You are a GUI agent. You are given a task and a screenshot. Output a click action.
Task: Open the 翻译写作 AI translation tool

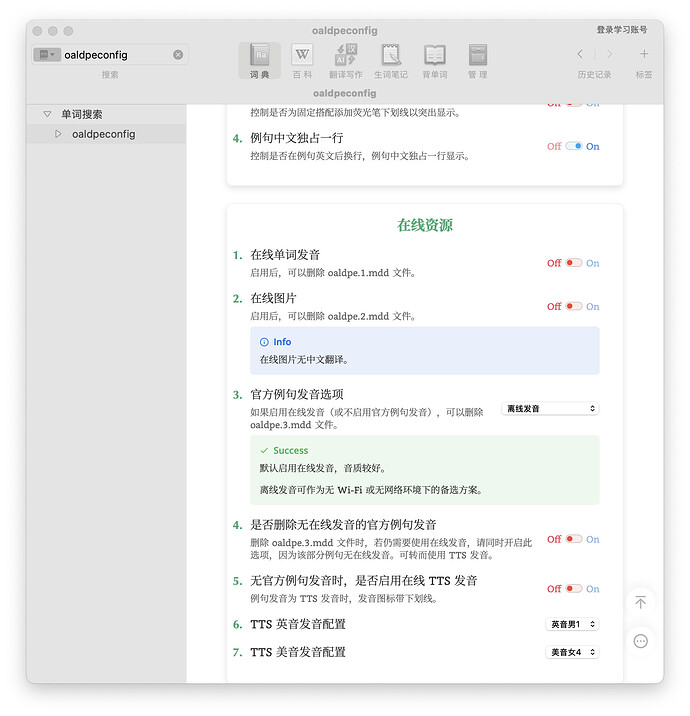(x=346, y=61)
